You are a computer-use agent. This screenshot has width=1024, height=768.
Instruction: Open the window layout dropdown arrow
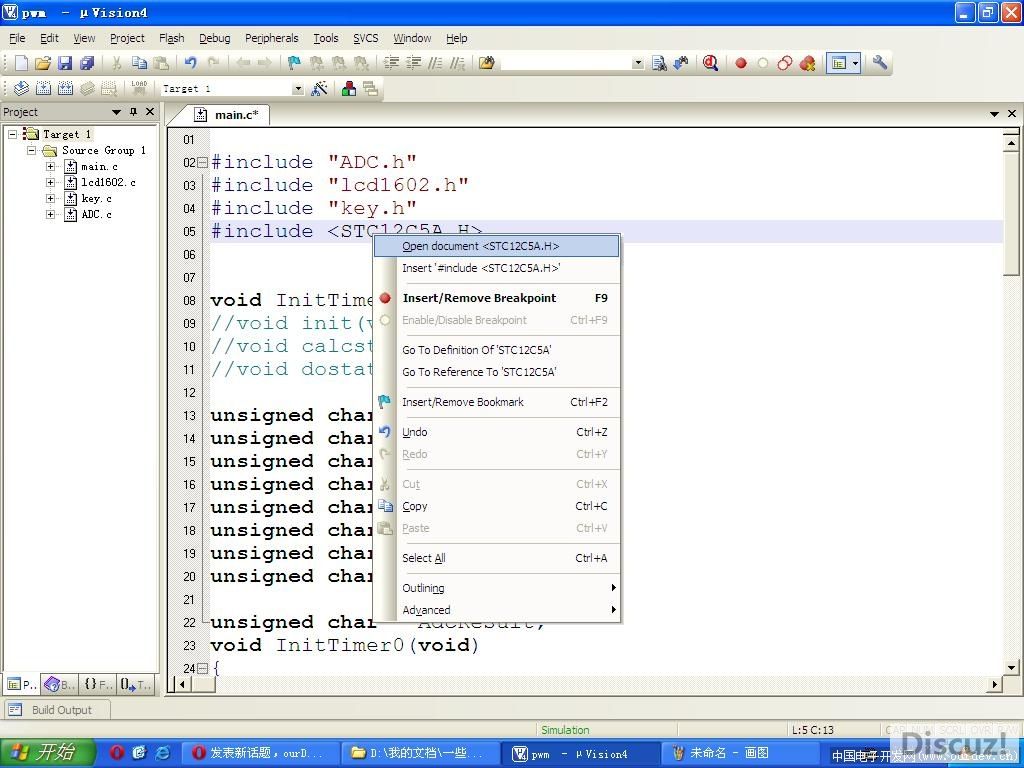[x=855, y=63]
